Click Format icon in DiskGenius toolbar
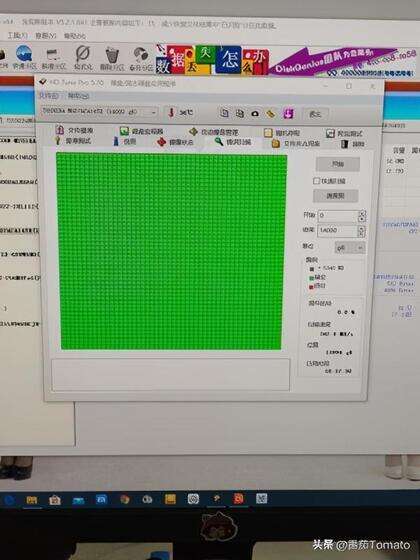The width and height of the screenshot is (420, 560). click(x=83, y=58)
